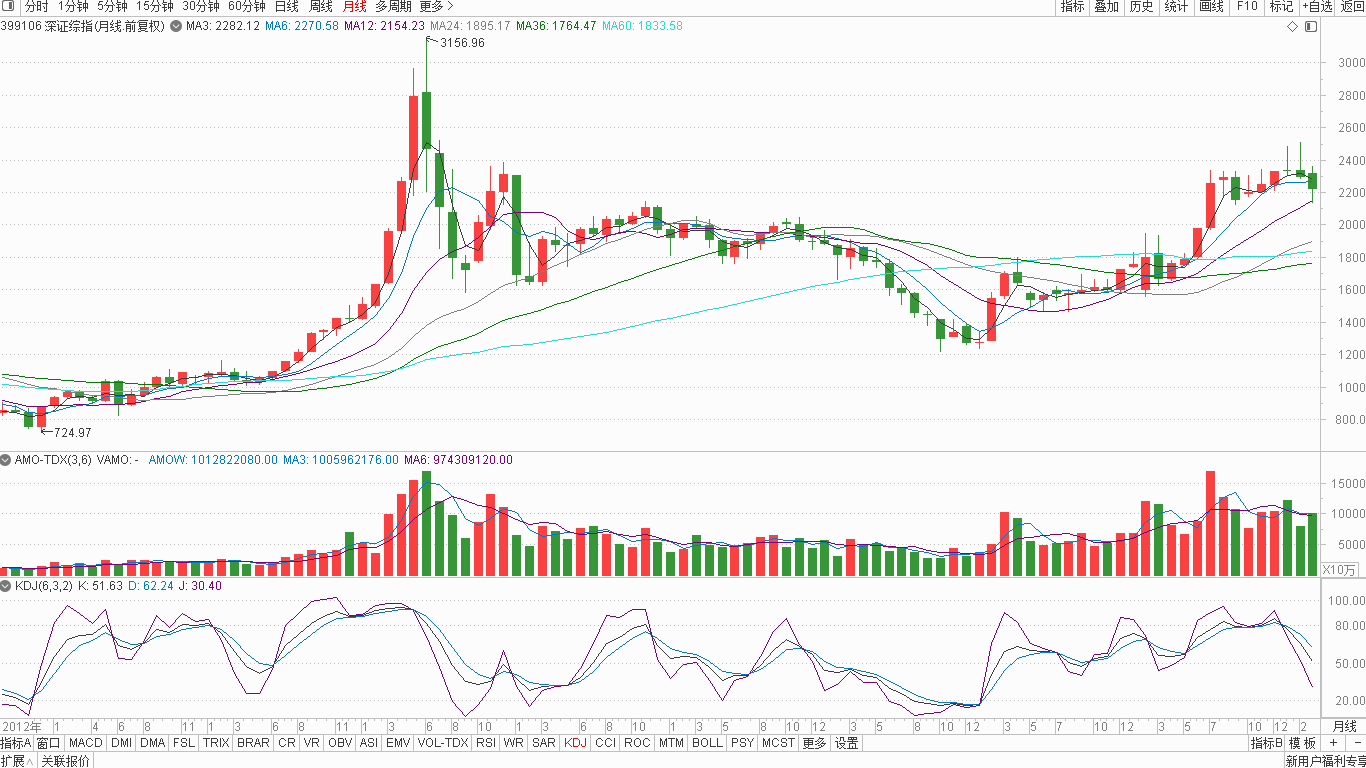The height and width of the screenshot is (768, 1366).
Task: Apply the DMI indicator
Action: [121, 743]
